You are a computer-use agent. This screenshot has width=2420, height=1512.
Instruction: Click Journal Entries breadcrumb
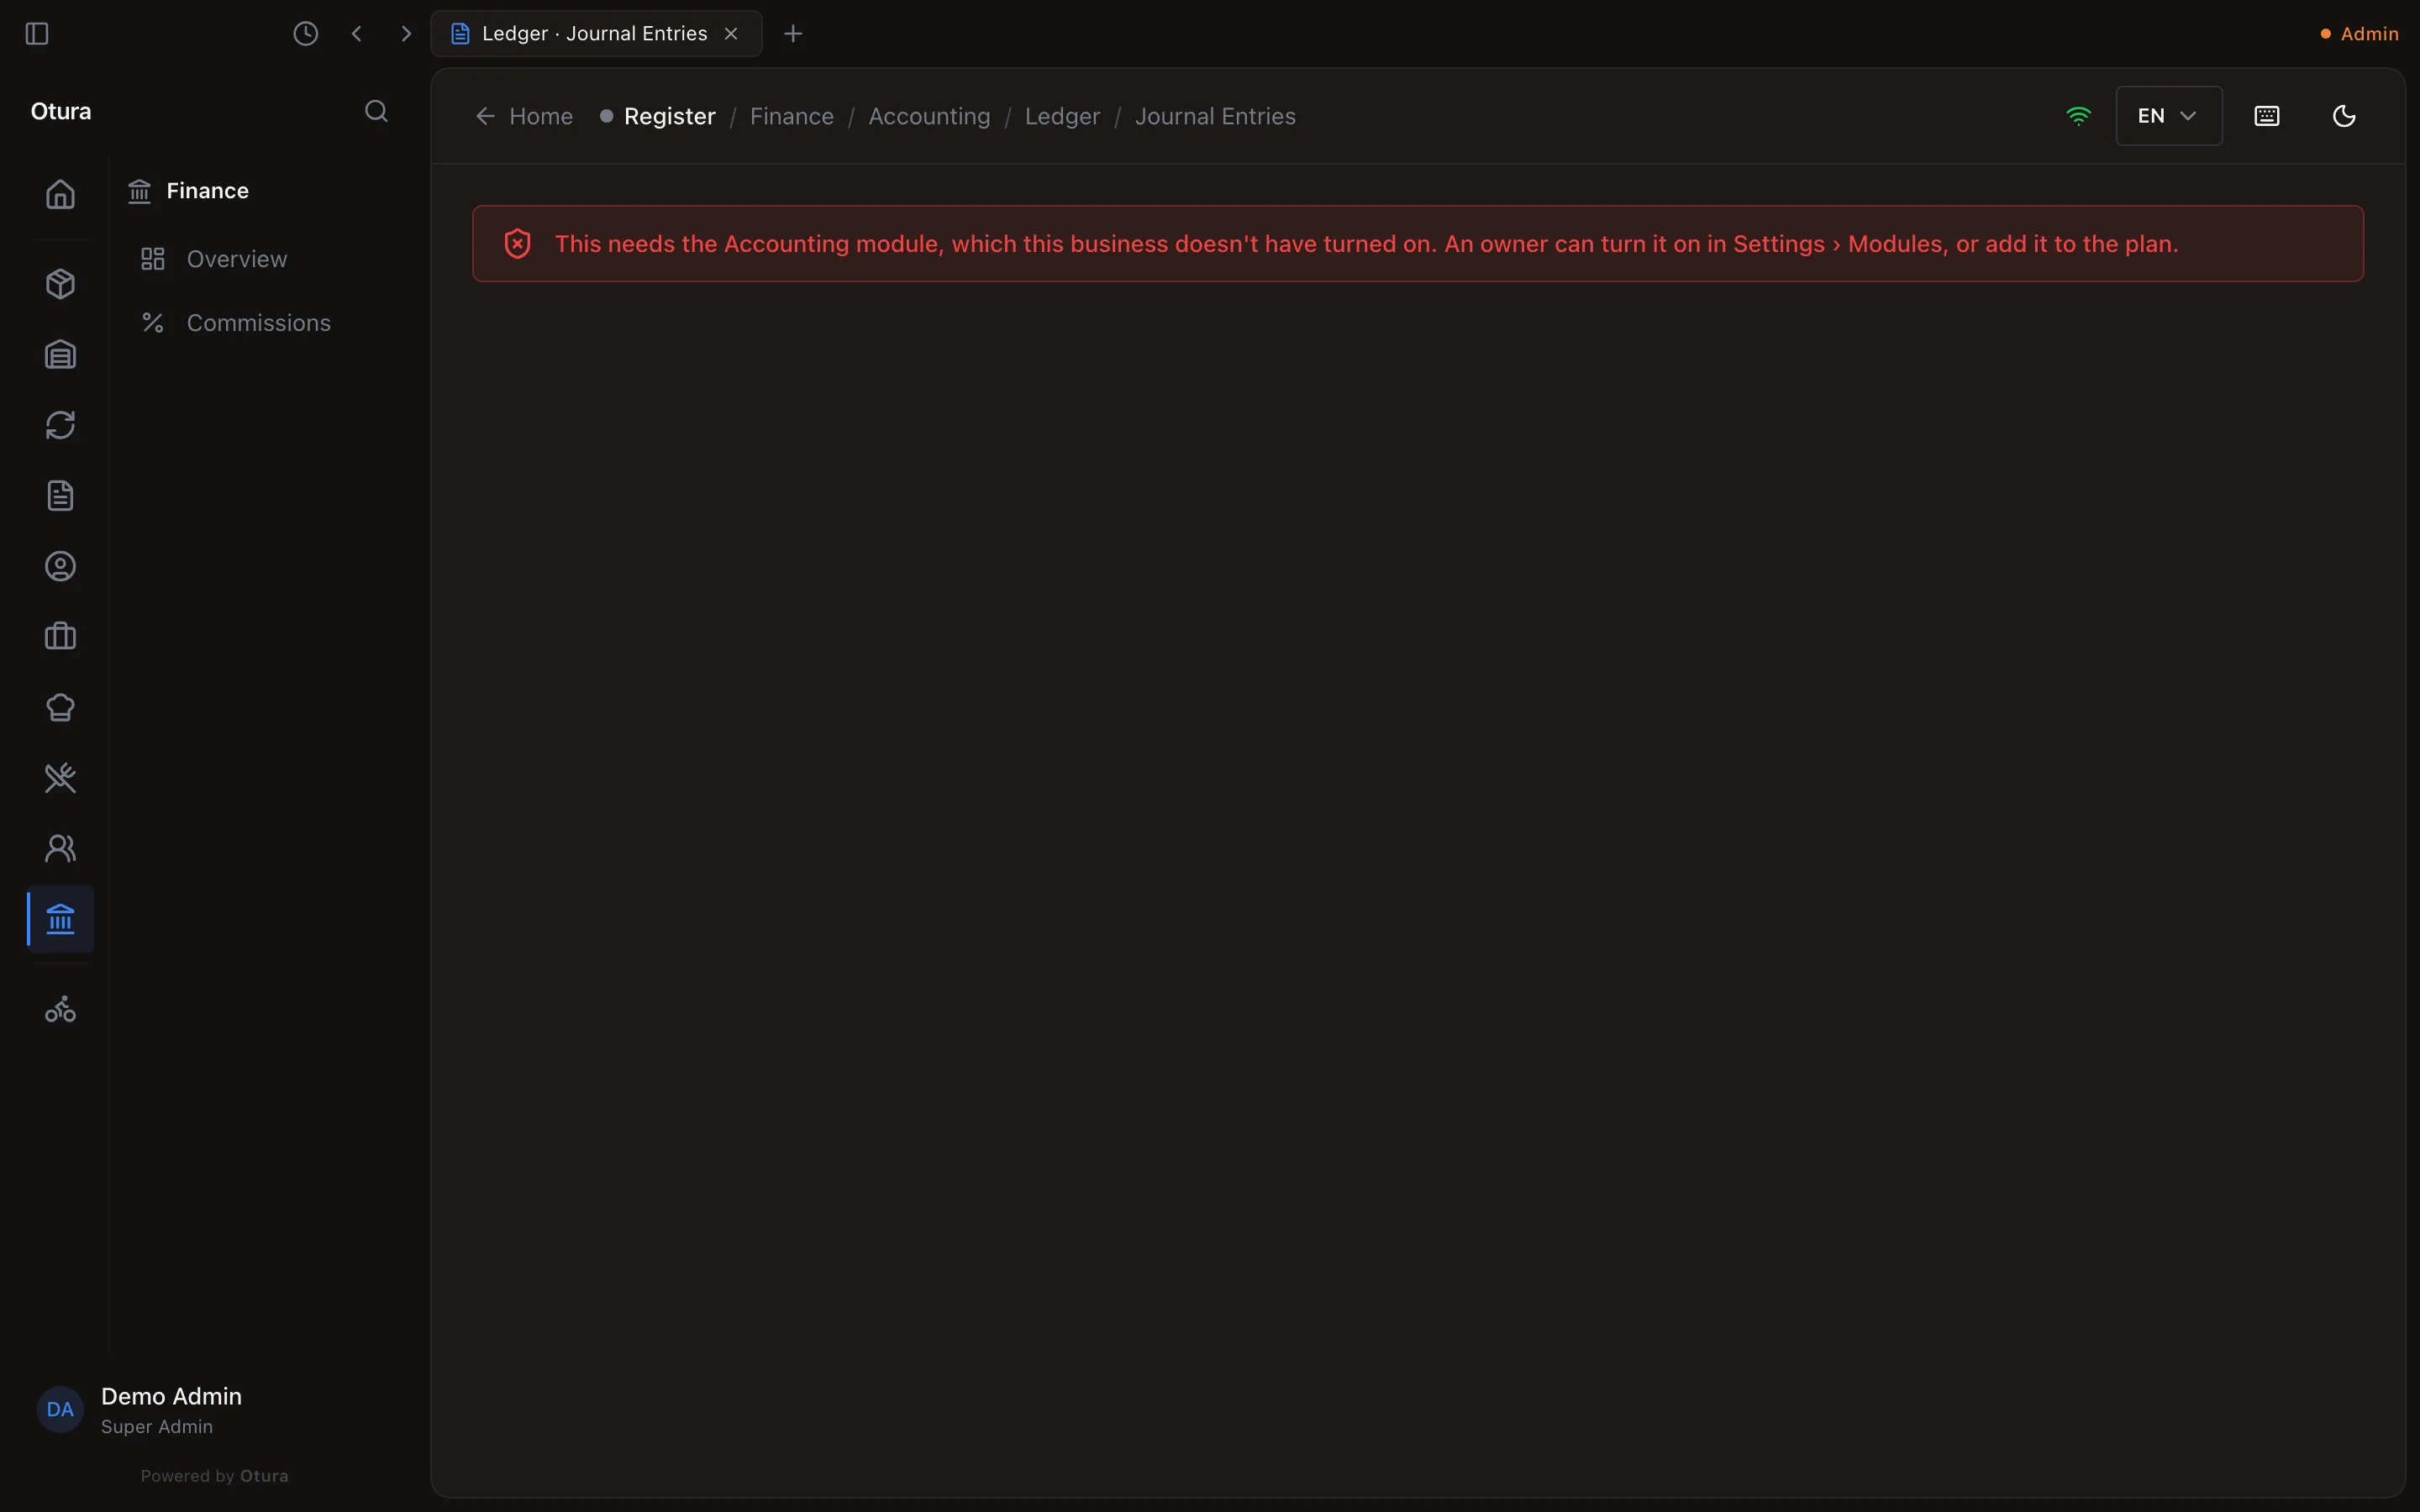1215,116
